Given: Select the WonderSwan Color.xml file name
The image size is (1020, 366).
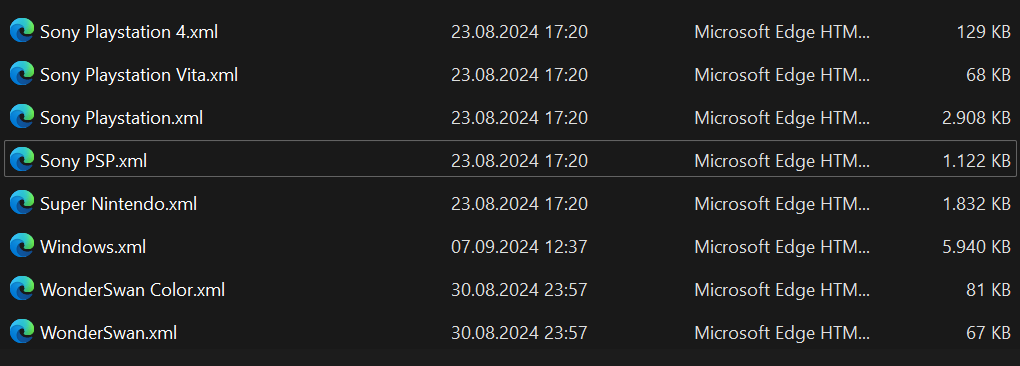Looking at the screenshot, I should (x=133, y=289).
